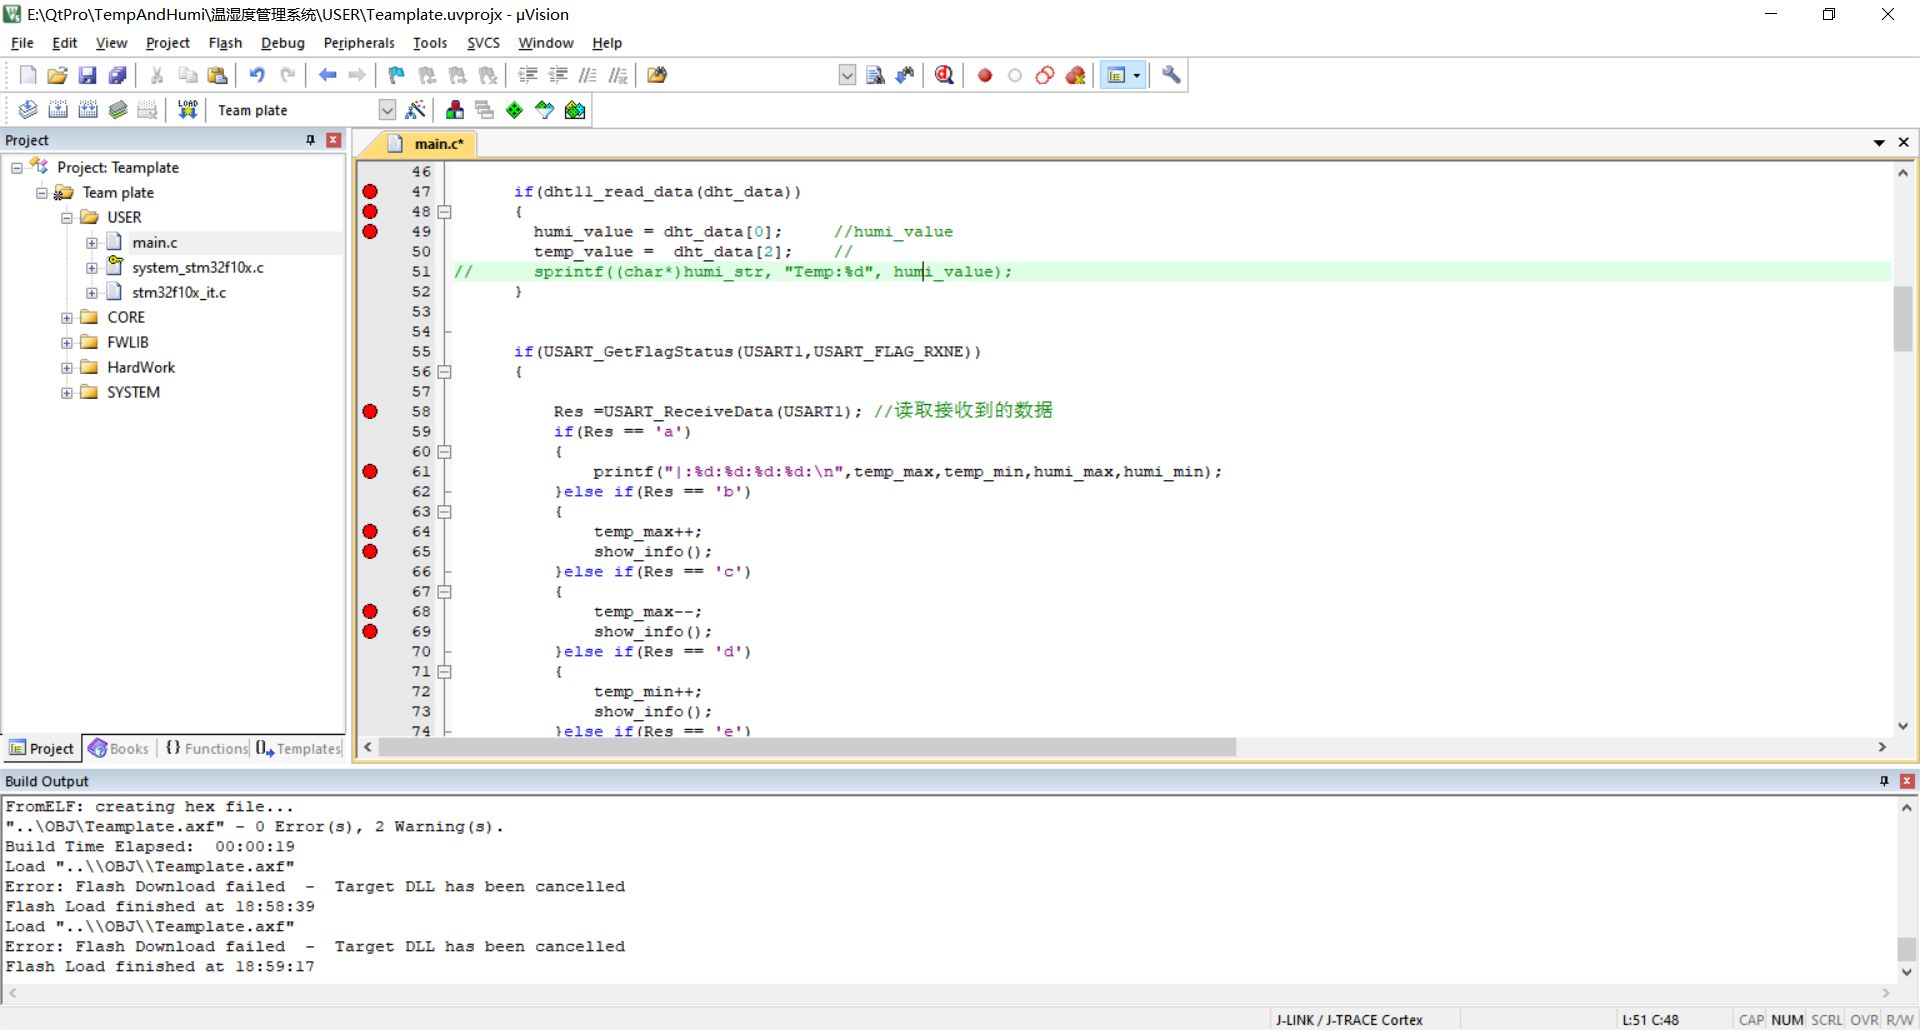This screenshot has height=1030, width=1920.
Task: Select the main.c* editor tab
Action: coord(430,144)
